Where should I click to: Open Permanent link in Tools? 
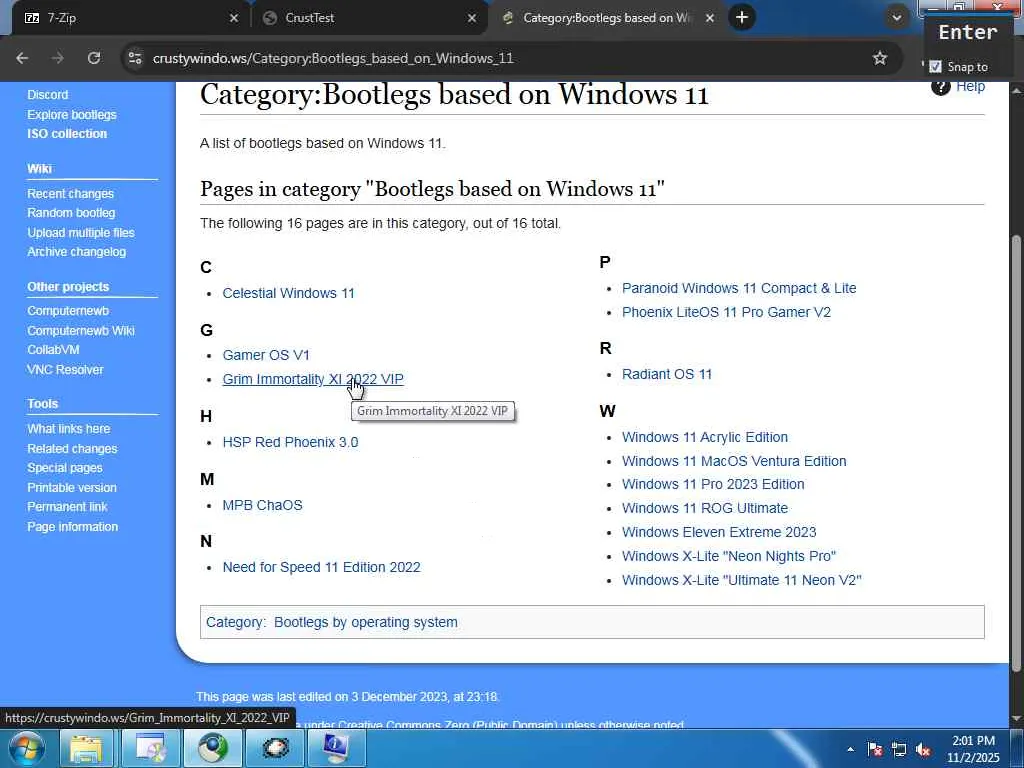[x=67, y=506]
